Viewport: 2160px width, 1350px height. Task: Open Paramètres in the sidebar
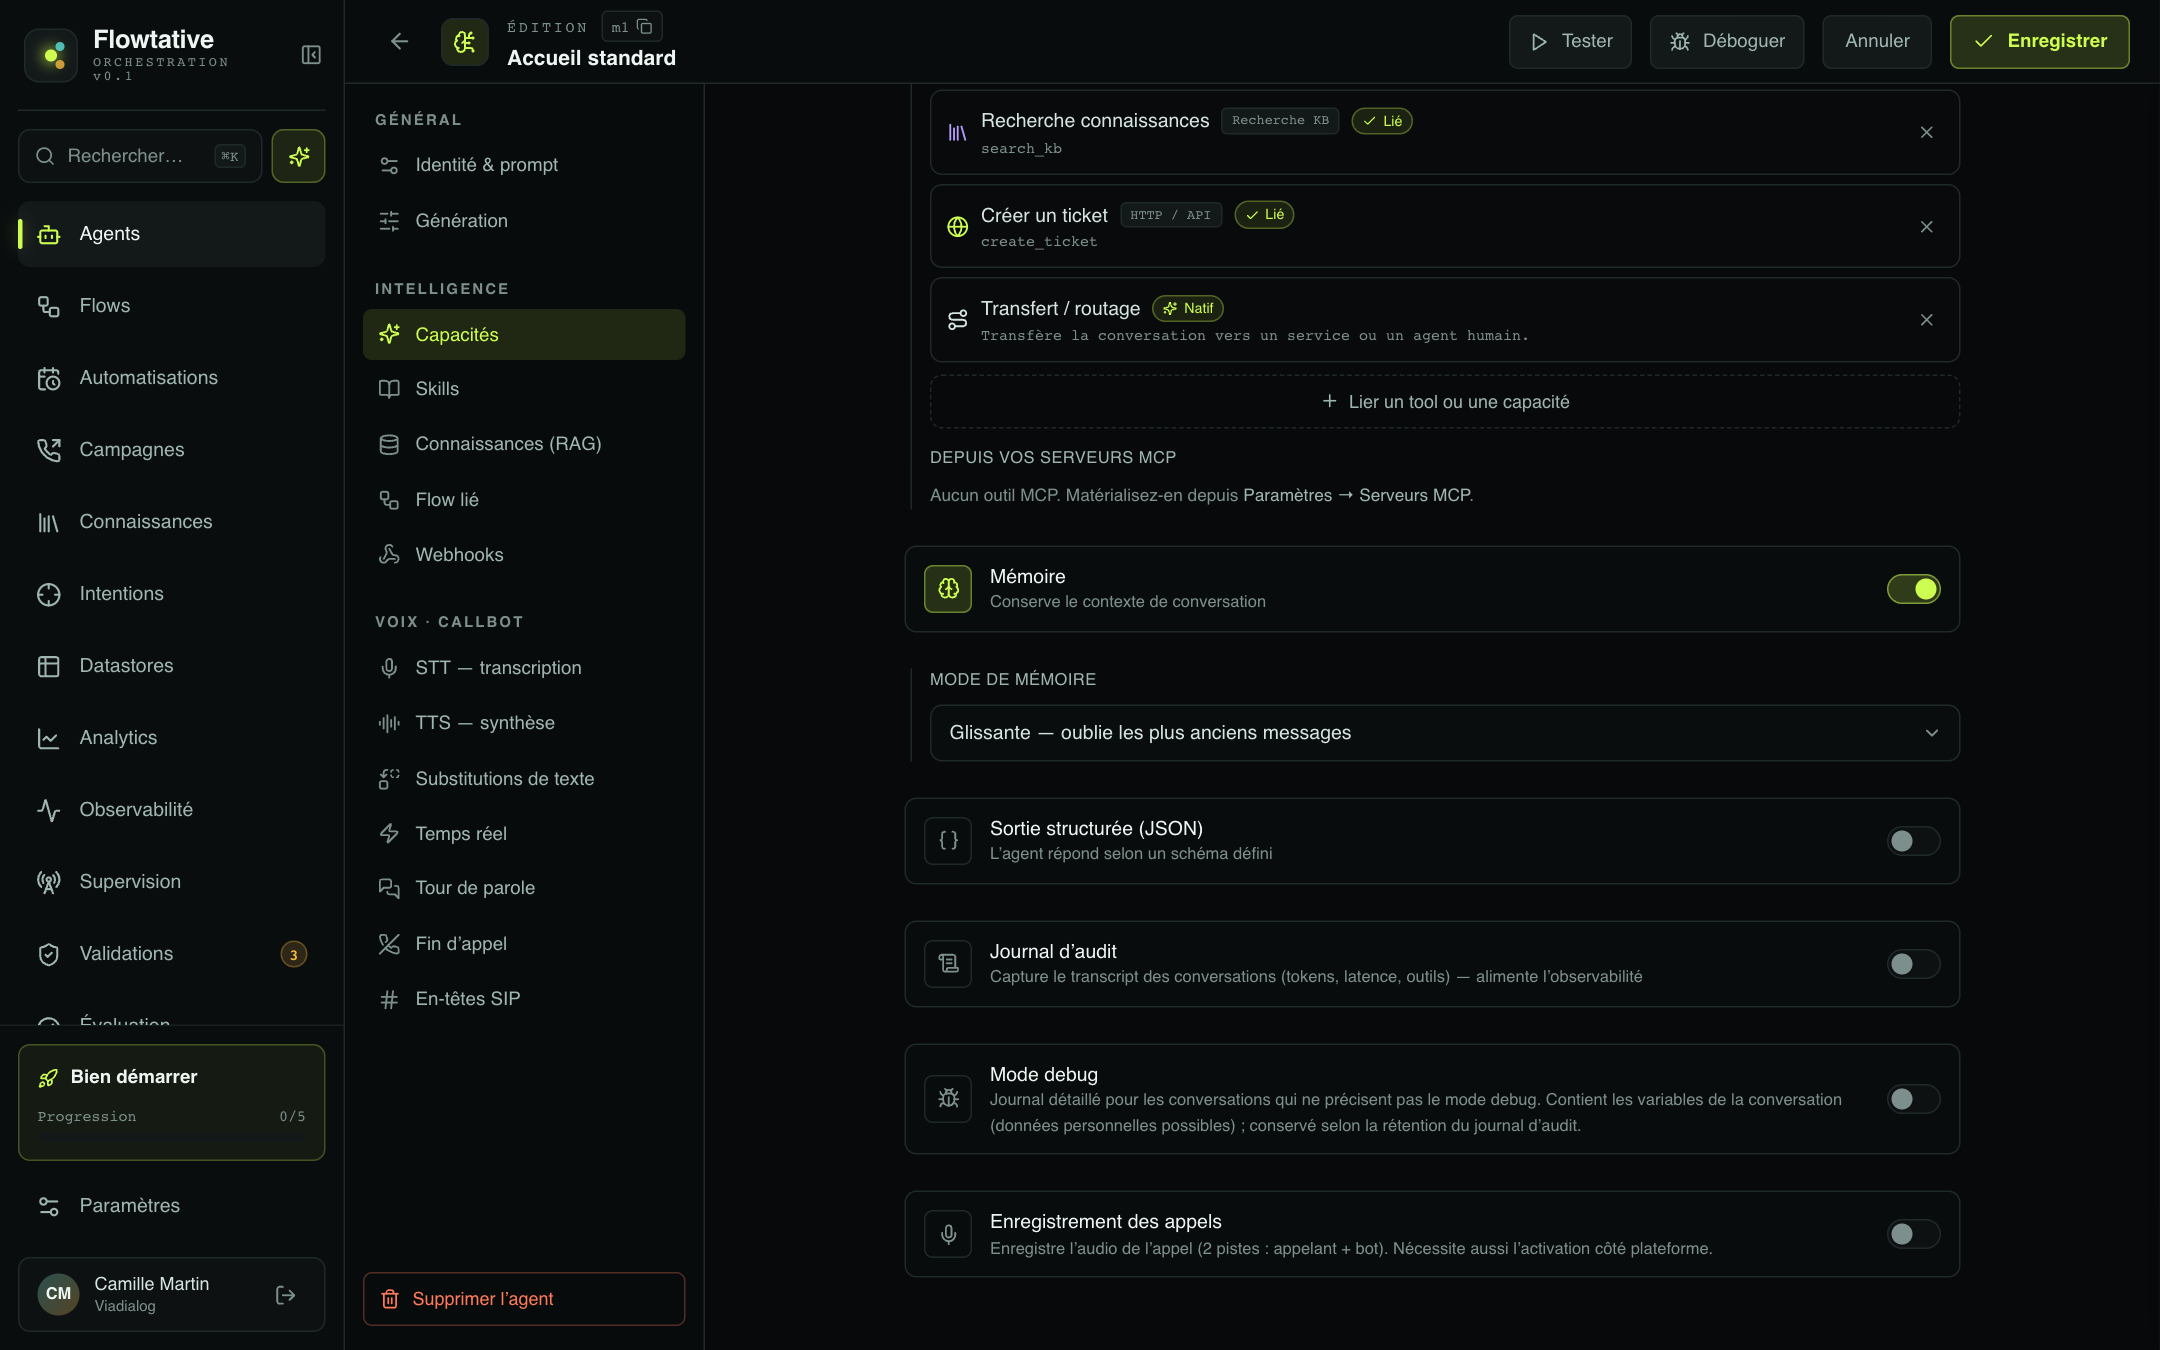[171, 1206]
